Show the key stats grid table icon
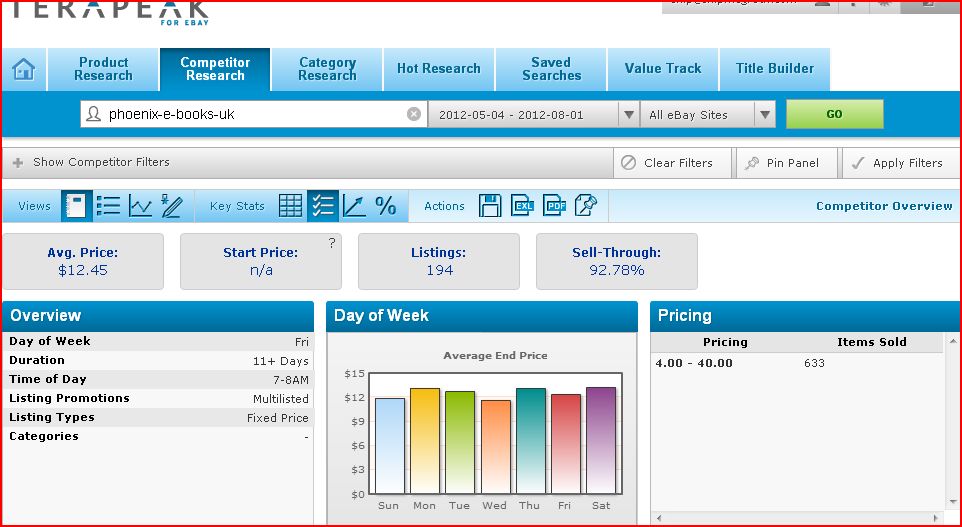Image resolution: width=962 pixels, height=527 pixels. point(290,206)
